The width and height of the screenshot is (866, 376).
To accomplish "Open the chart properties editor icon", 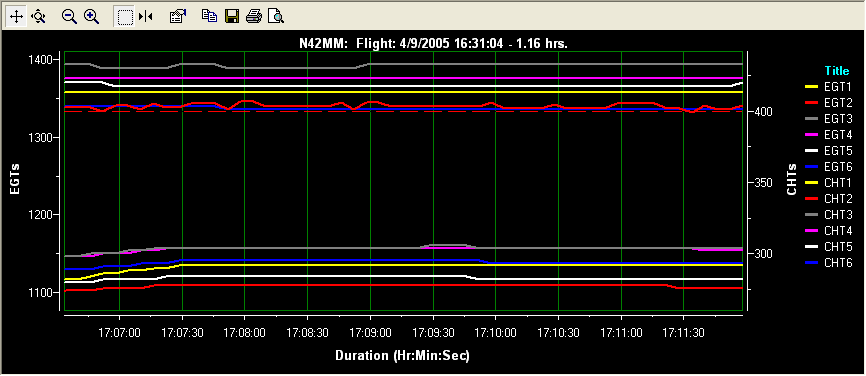I will pyautogui.click(x=177, y=17).
